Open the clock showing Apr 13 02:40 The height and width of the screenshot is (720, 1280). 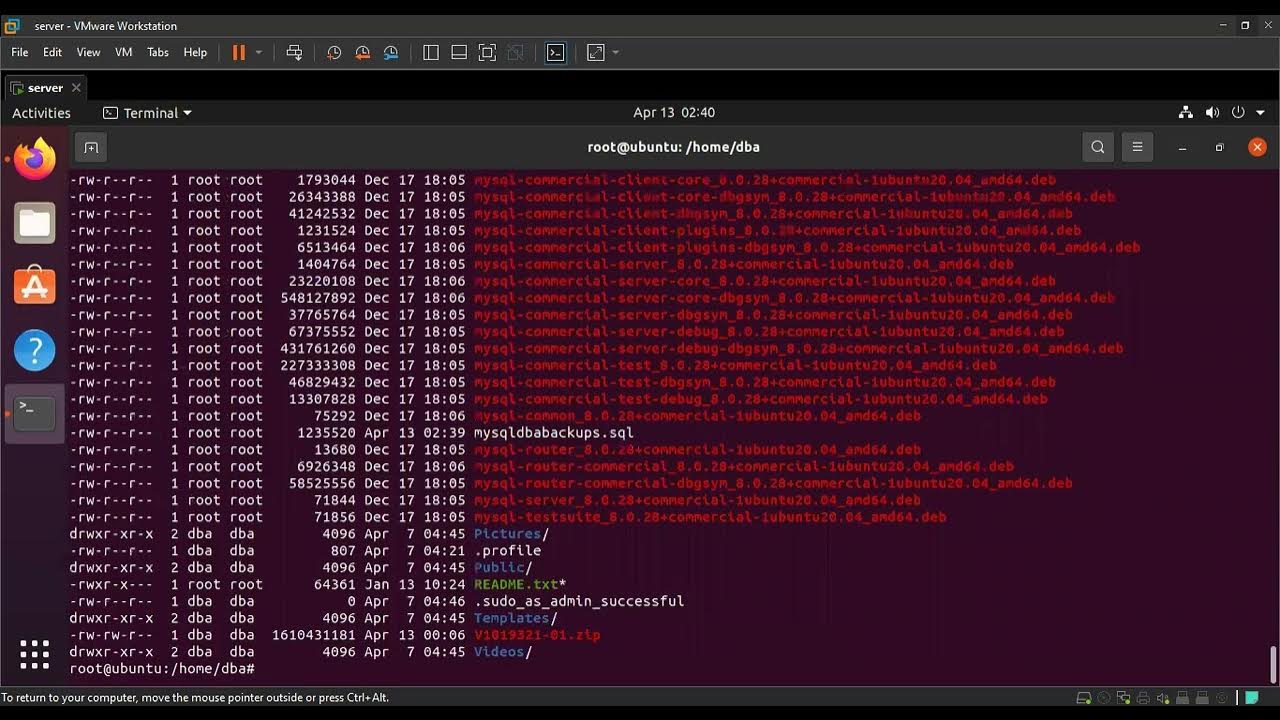tap(674, 113)
